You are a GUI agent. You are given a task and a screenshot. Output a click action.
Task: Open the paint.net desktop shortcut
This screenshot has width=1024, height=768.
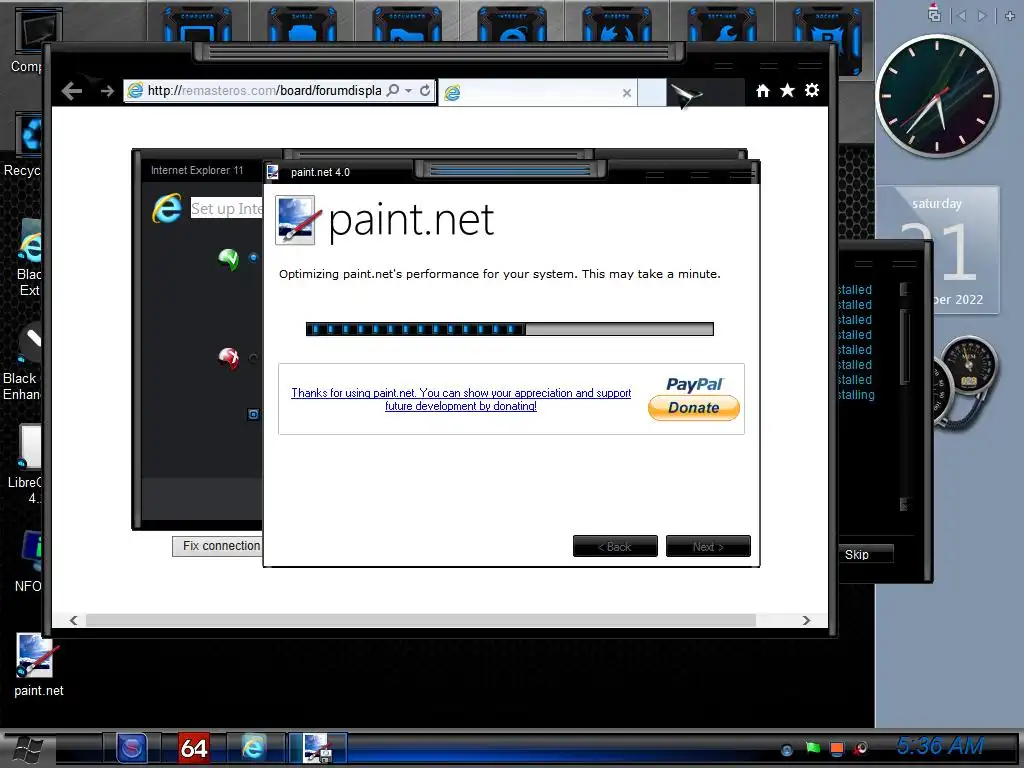(x=38, y=666)
